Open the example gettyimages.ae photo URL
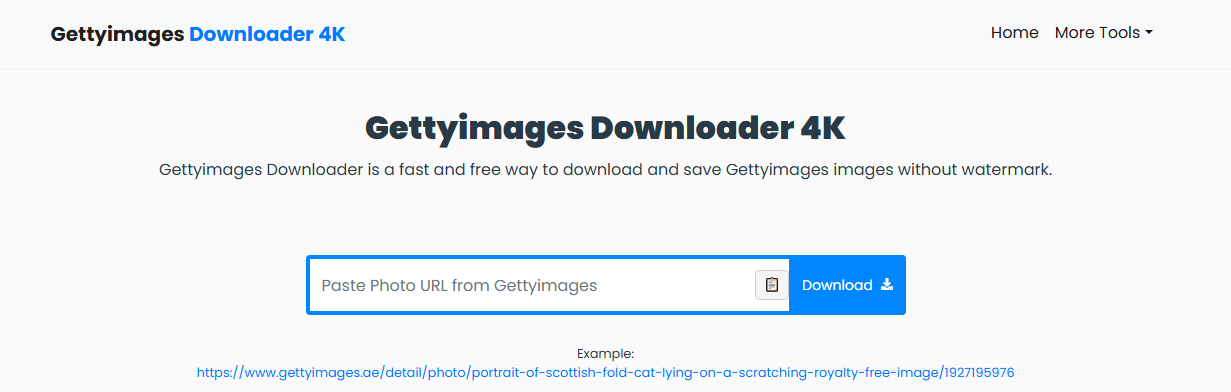Screen dimensions: 1231x392 (x=605, y=372)
